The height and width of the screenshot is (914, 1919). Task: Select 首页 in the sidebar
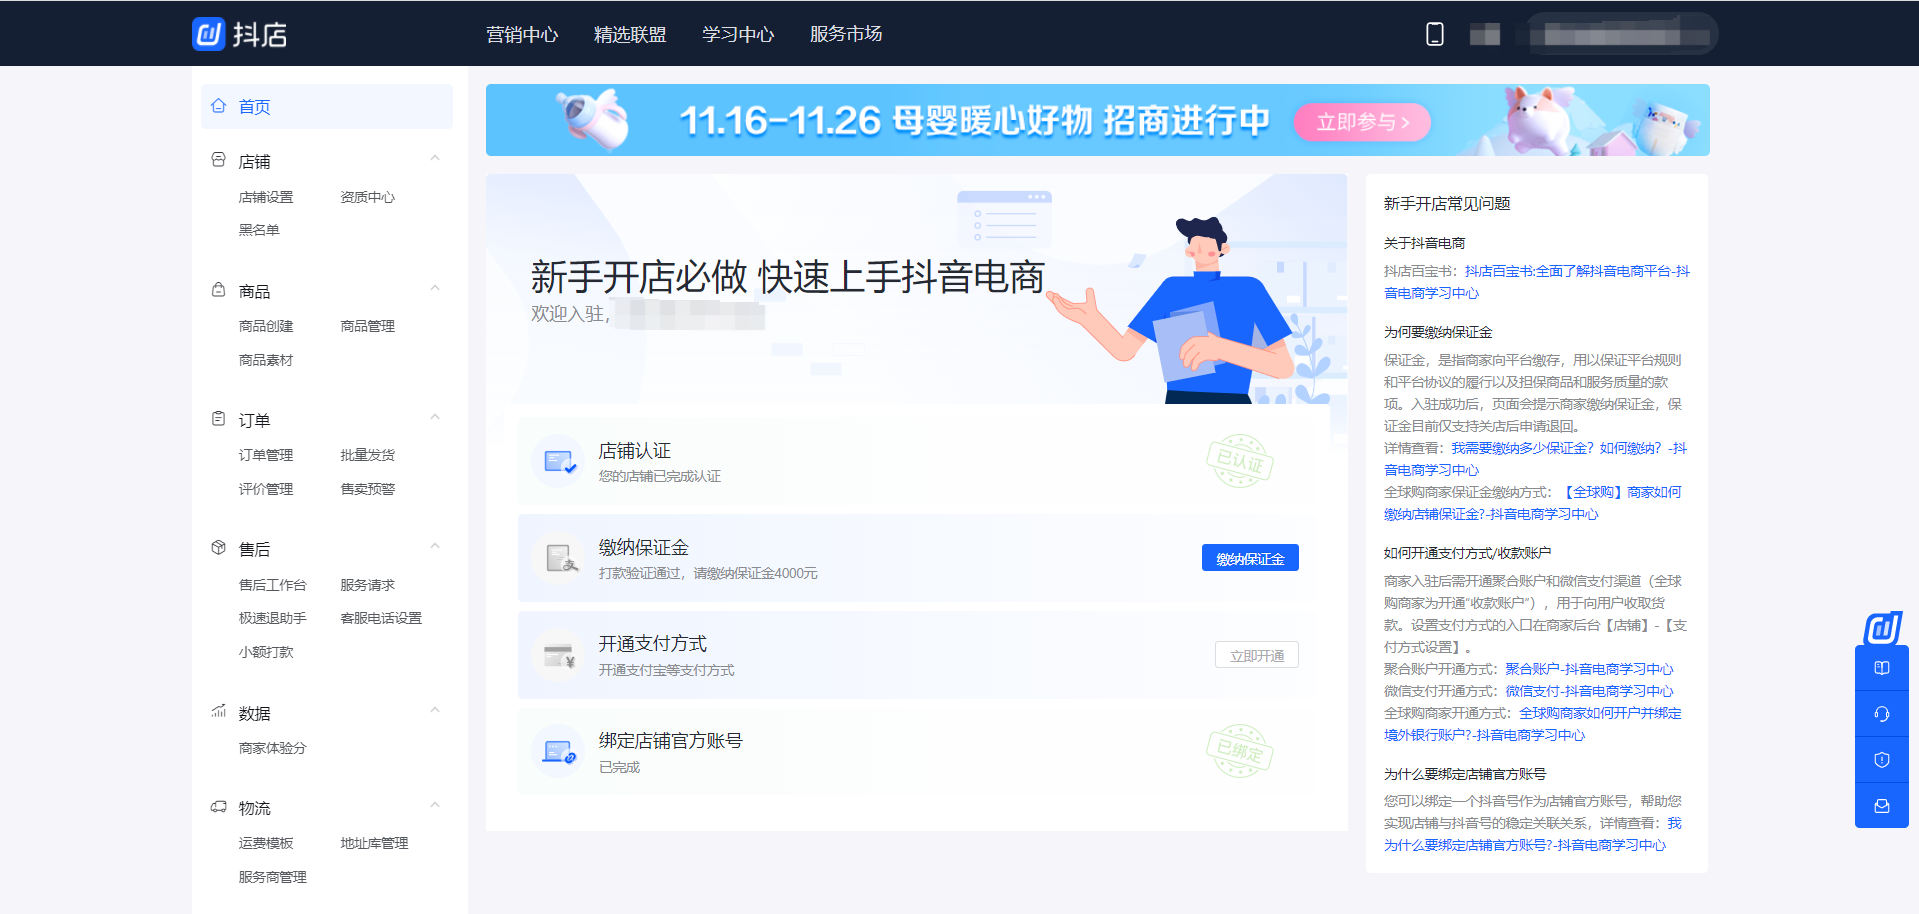tap(327, 107)
